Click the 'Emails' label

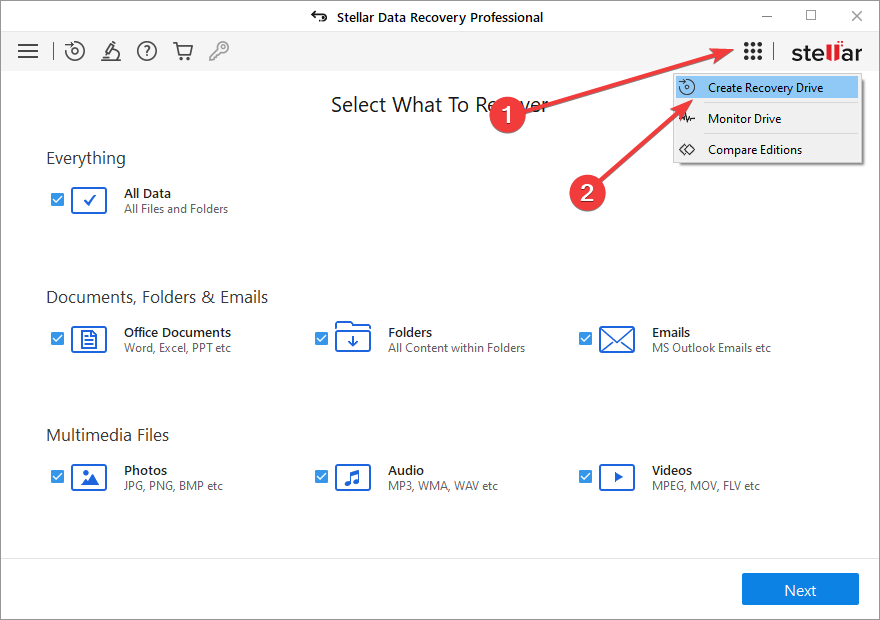coord(671,332)
